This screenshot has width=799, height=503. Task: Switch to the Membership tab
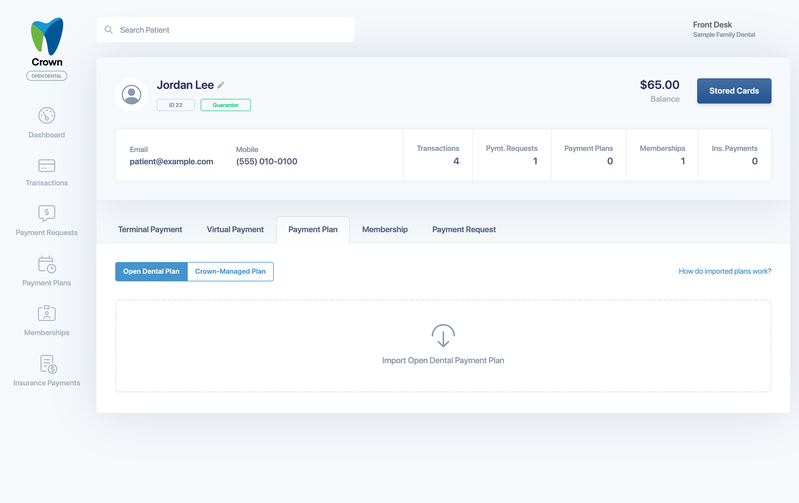point(385,230)
